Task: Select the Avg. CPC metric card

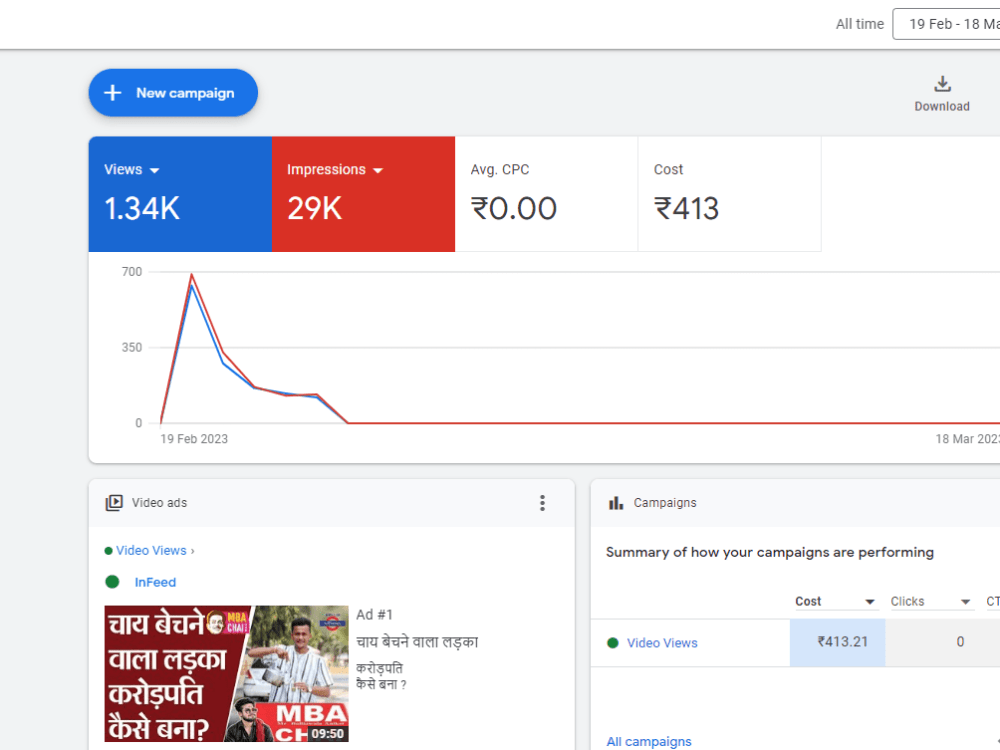Action: [547, 194]
